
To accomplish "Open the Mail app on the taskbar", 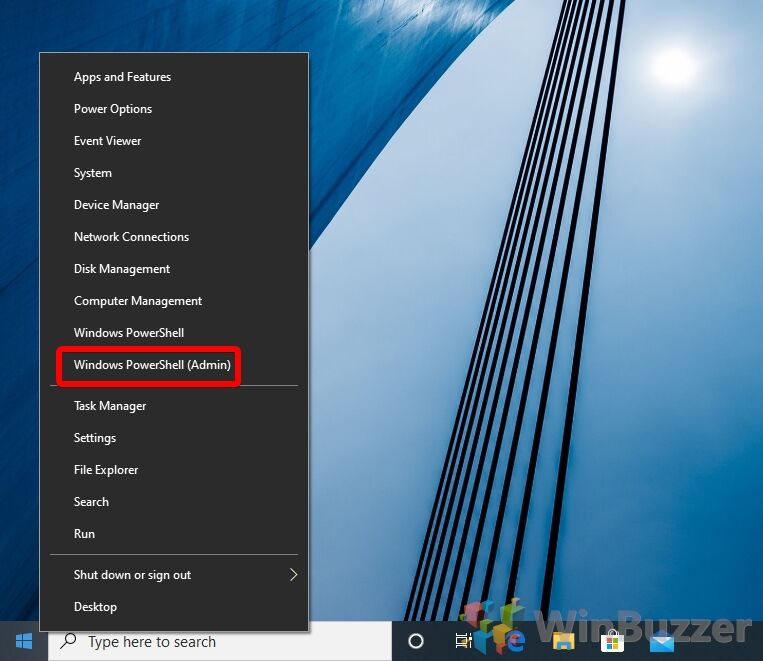I will pyautogui.click(x=662, y=641).
